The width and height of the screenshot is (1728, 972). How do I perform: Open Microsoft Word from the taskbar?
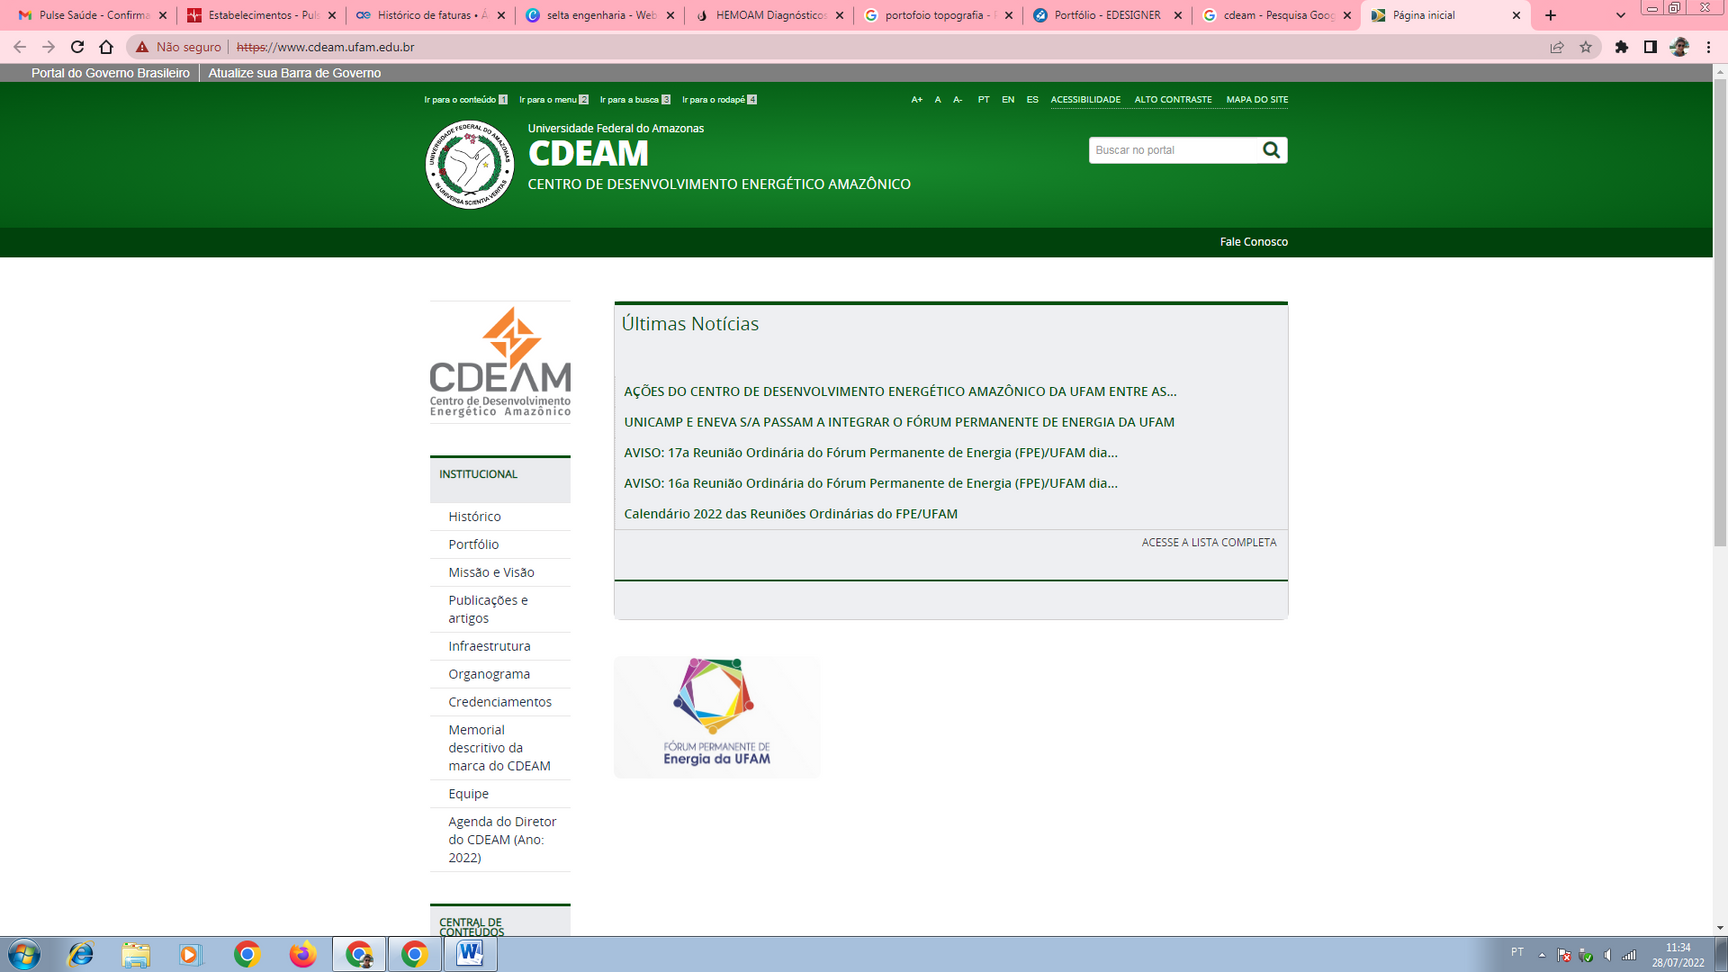tap(470, 954)
